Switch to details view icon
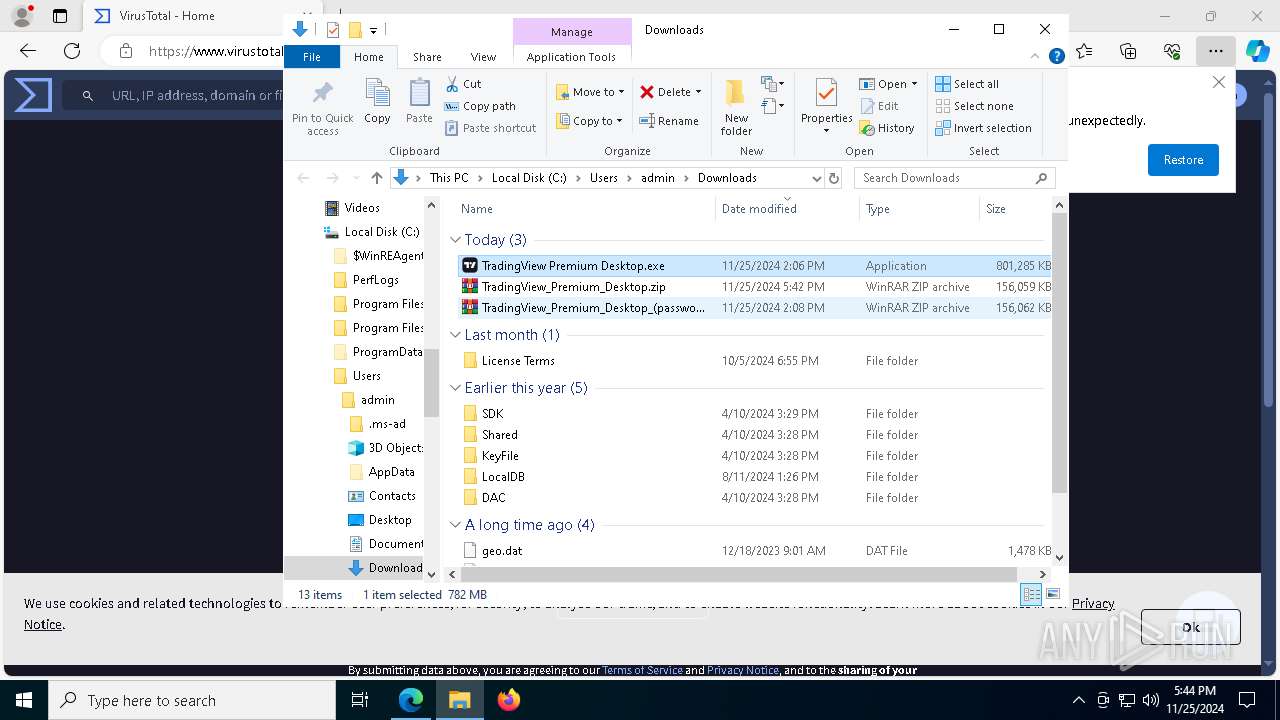Viewport: 1280px width, 720px height. click(1031, 594)
